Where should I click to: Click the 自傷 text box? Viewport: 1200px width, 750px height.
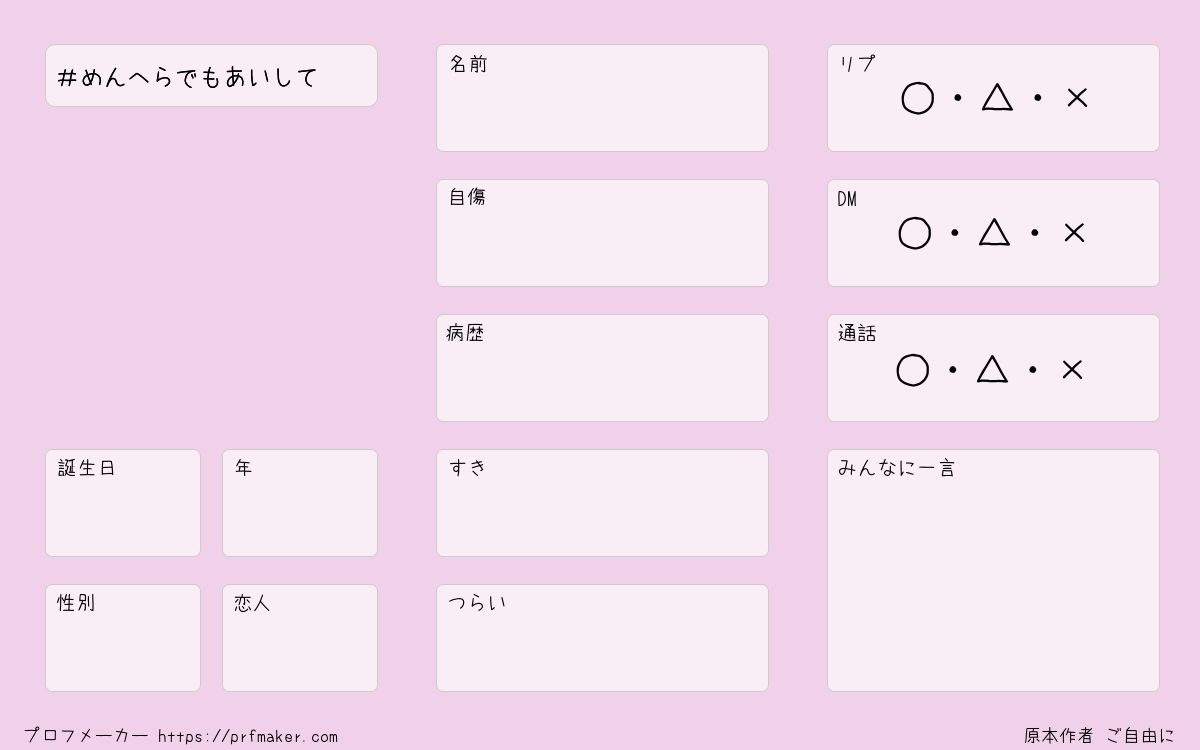click(602, 233)
